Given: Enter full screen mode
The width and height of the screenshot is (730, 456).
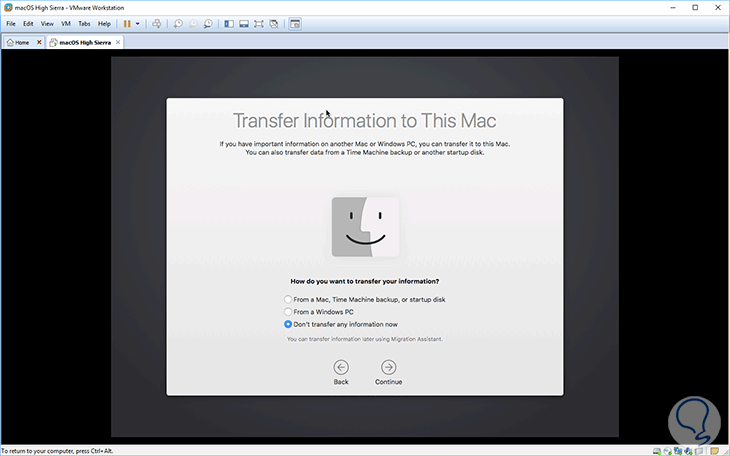Looking at the screenshot, I should (x=258, y=24).
